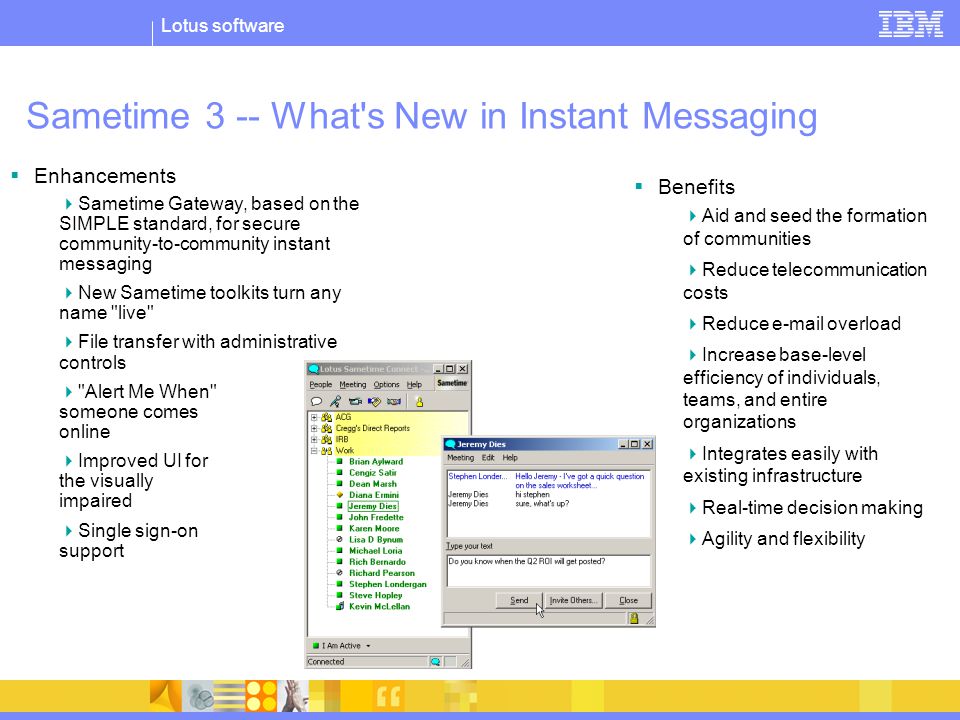Click the video camera toolbar icon
The width and height of the screenshot is (960, 720).
(355, 402)
